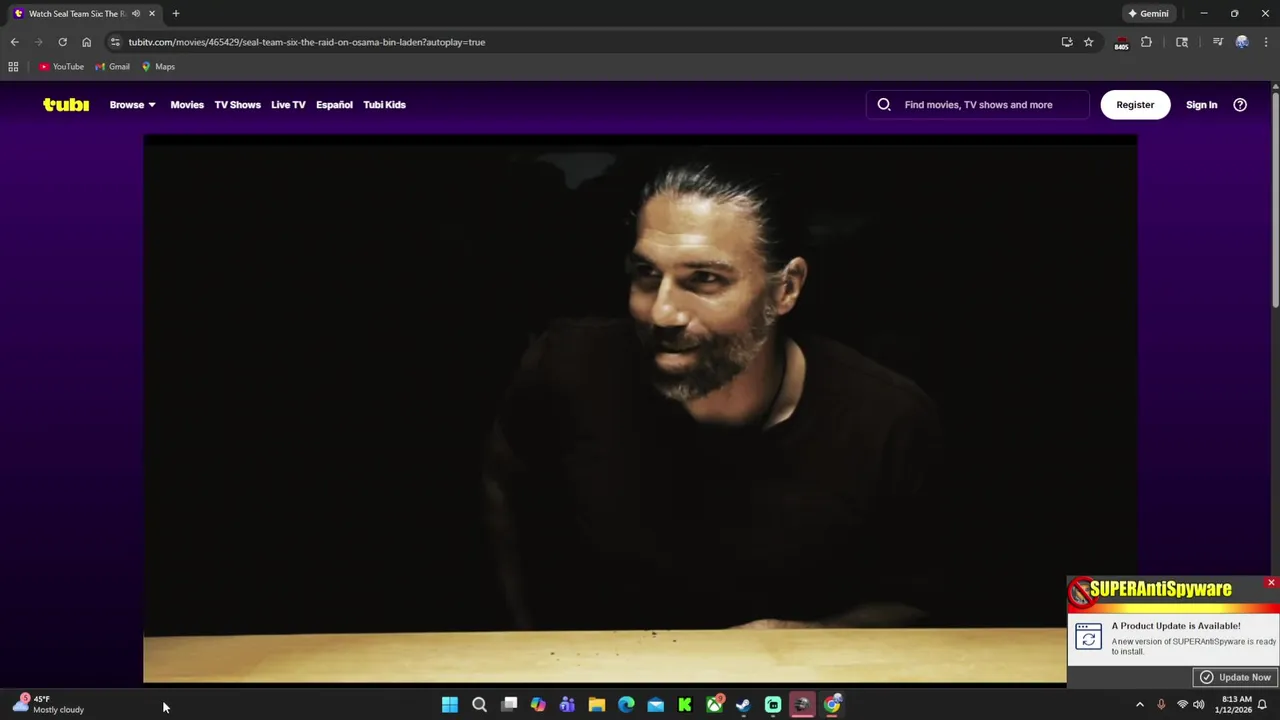Open the Gemini button in Chrome
Viewport: 1280px width, 720px height.
[x=1148, y=13]
